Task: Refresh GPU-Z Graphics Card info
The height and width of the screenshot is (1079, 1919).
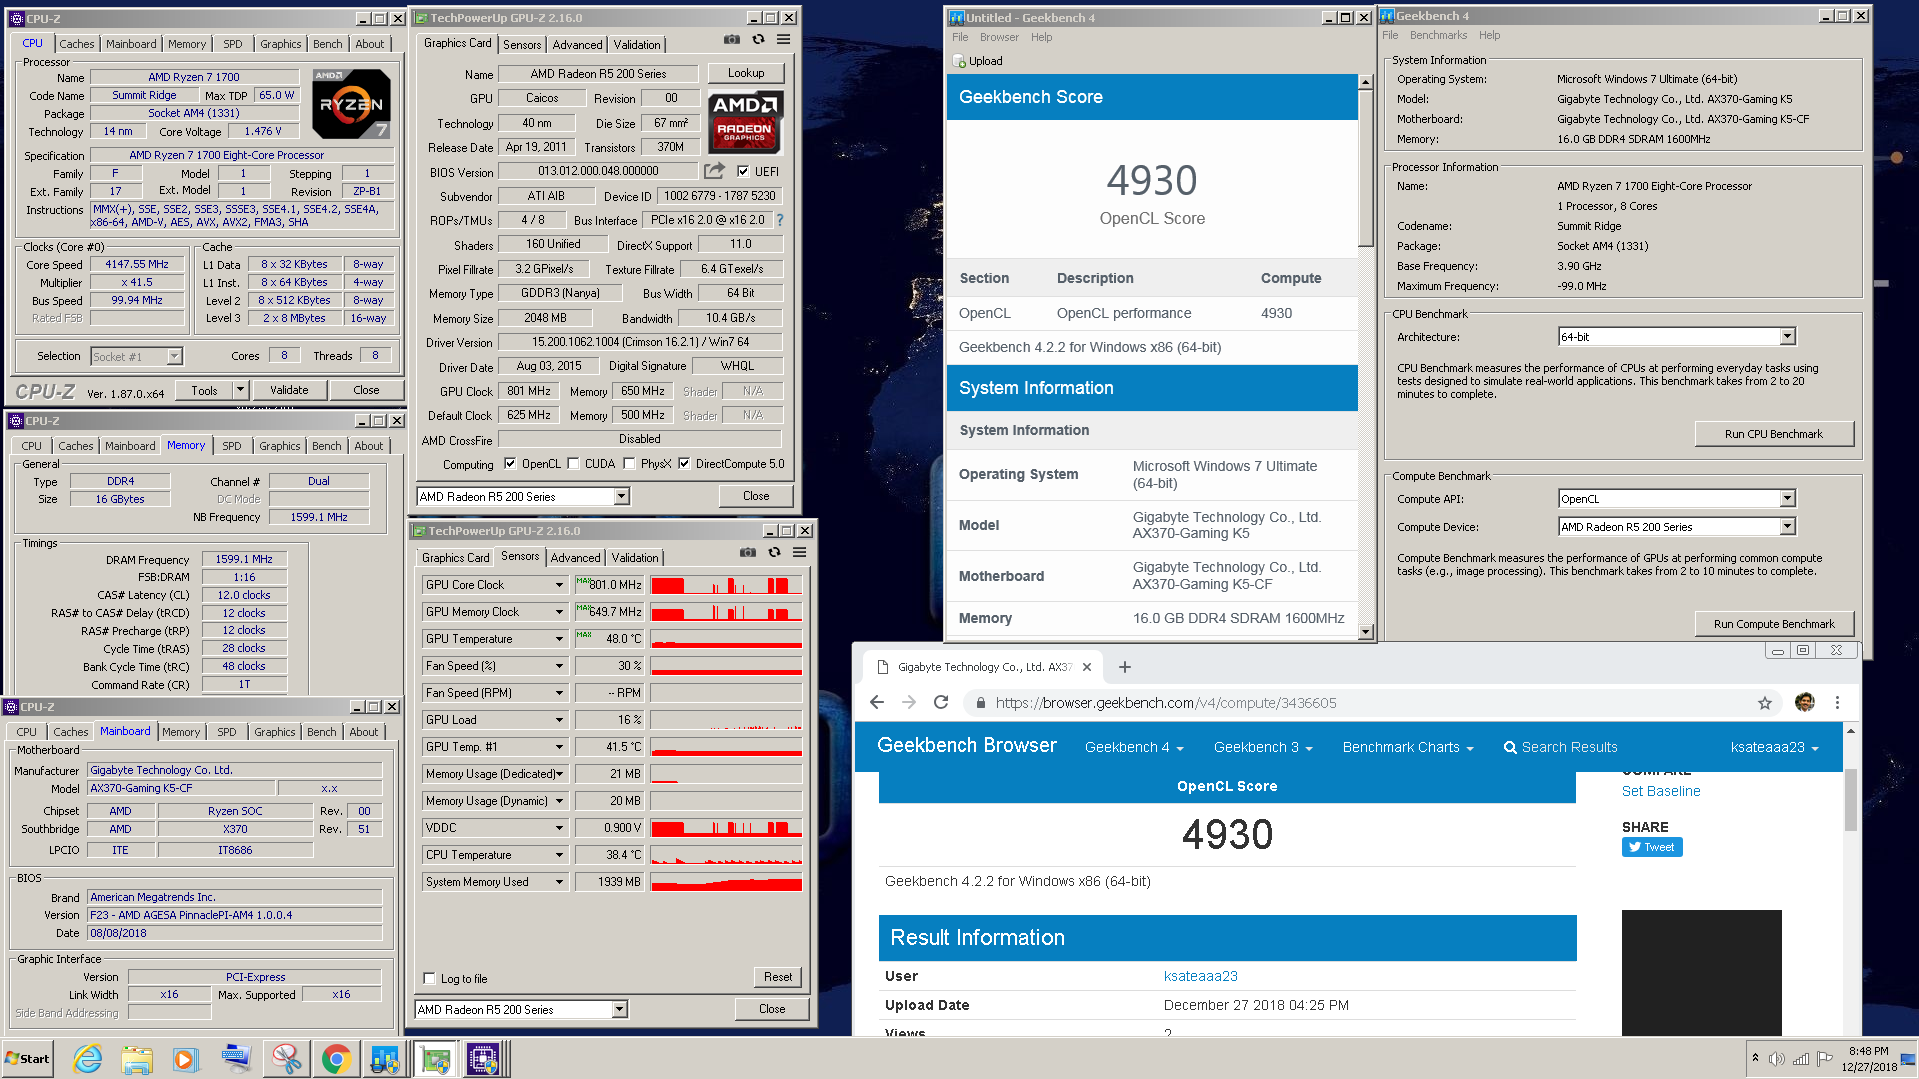Action: click(x=758, y=40)
